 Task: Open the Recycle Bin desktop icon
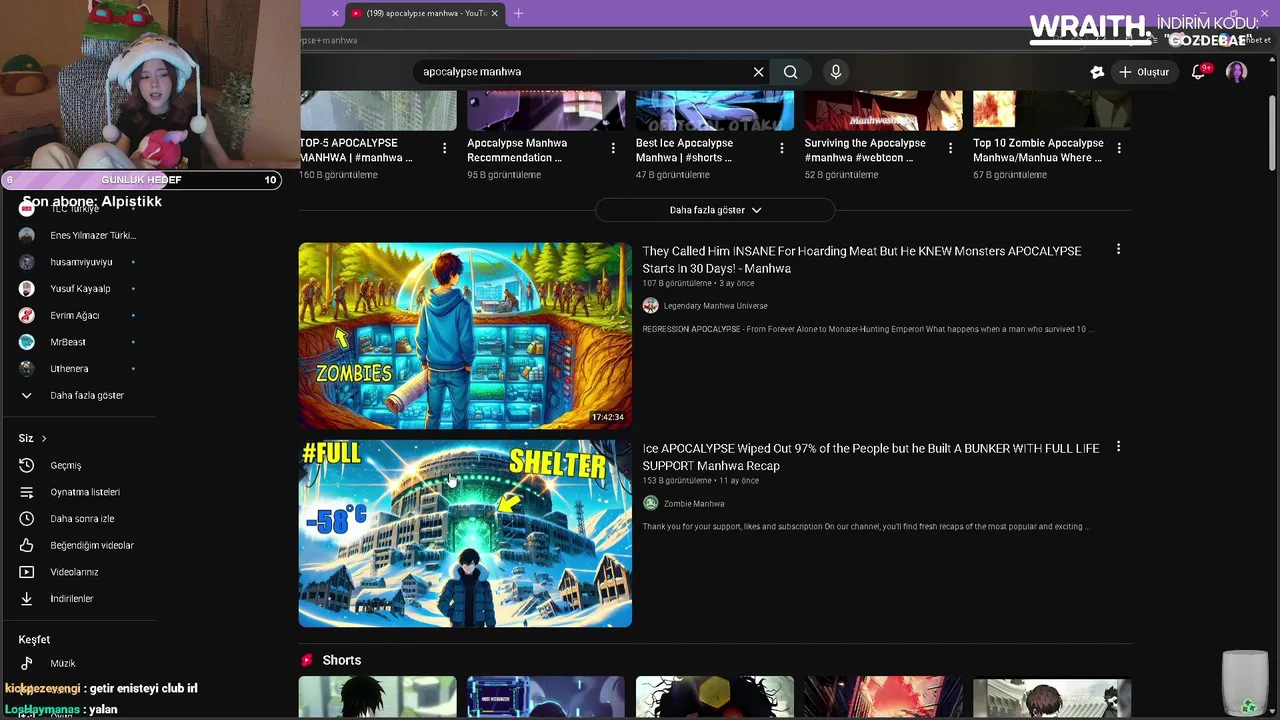tap(1245, 683)
